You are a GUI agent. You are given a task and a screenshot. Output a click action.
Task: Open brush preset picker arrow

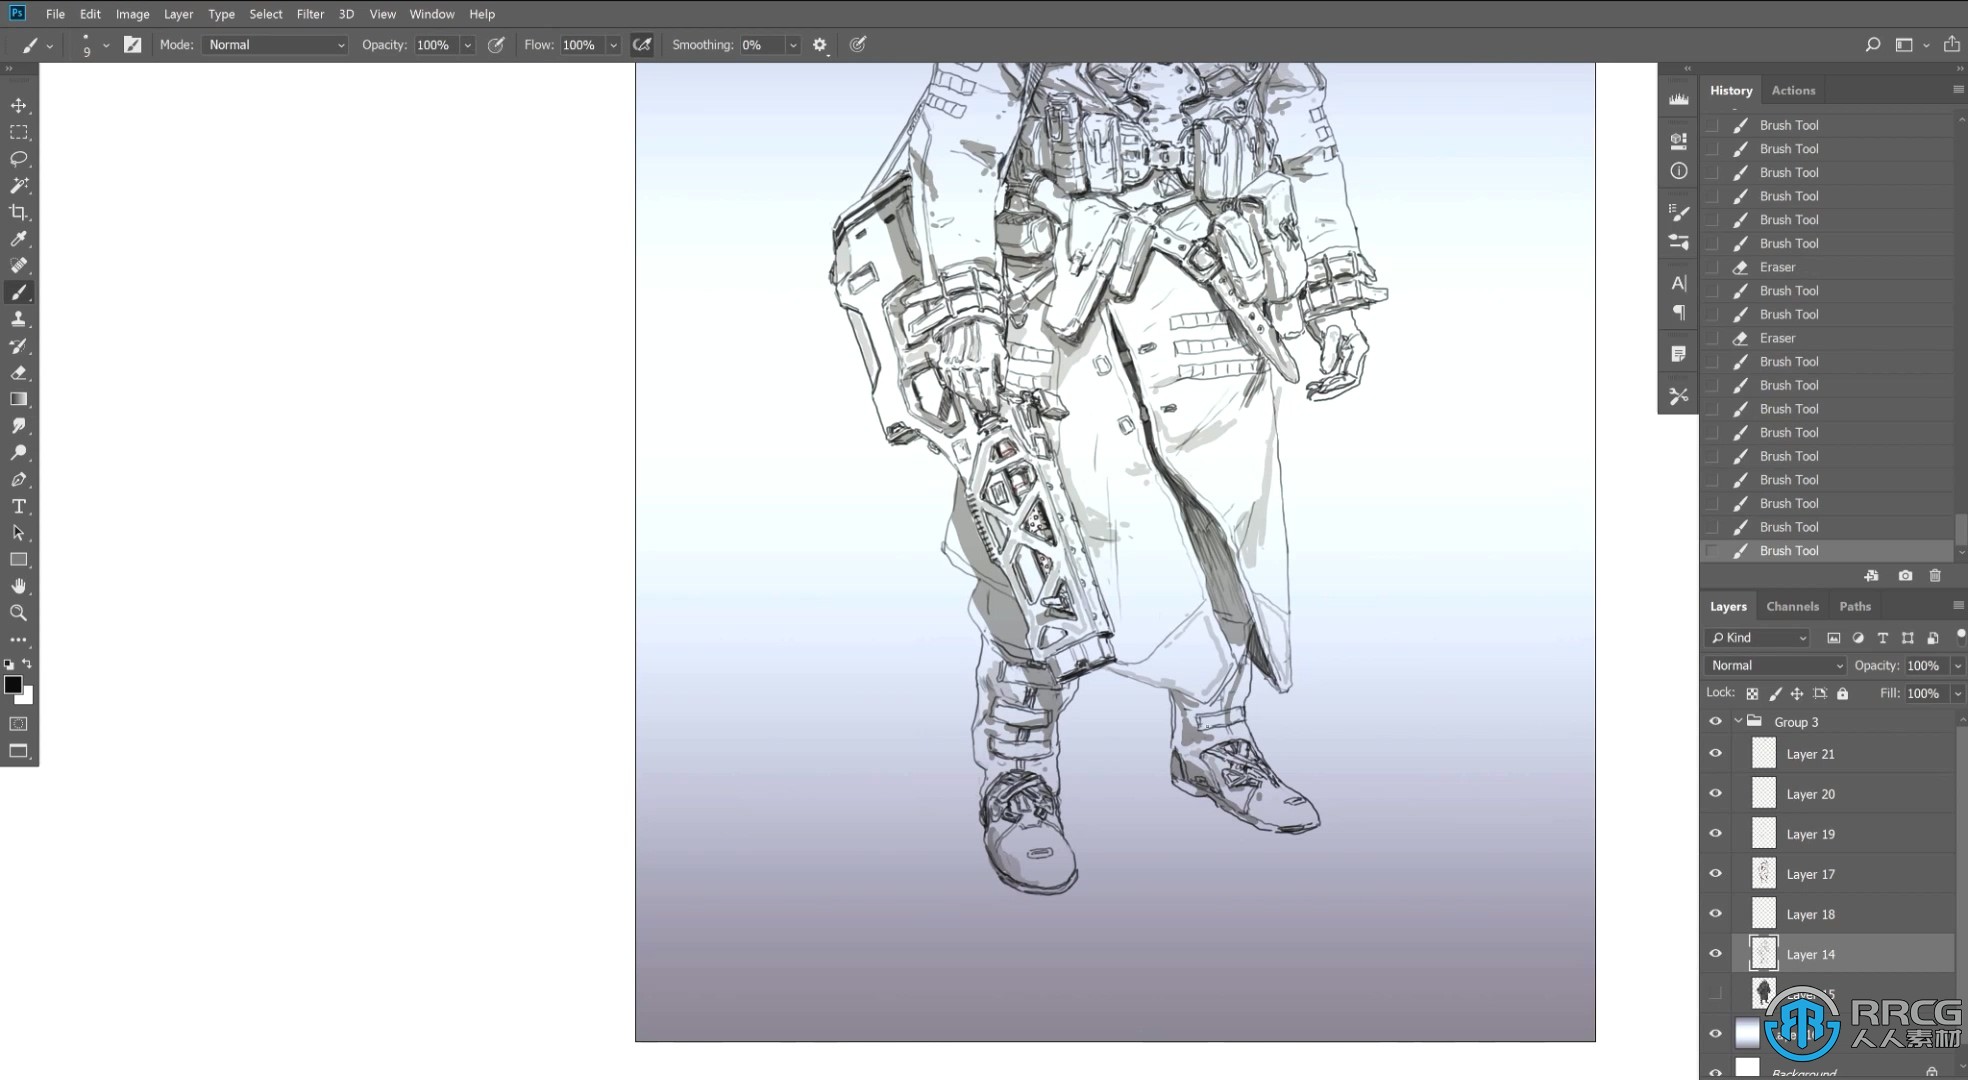[x=106, y=45]
